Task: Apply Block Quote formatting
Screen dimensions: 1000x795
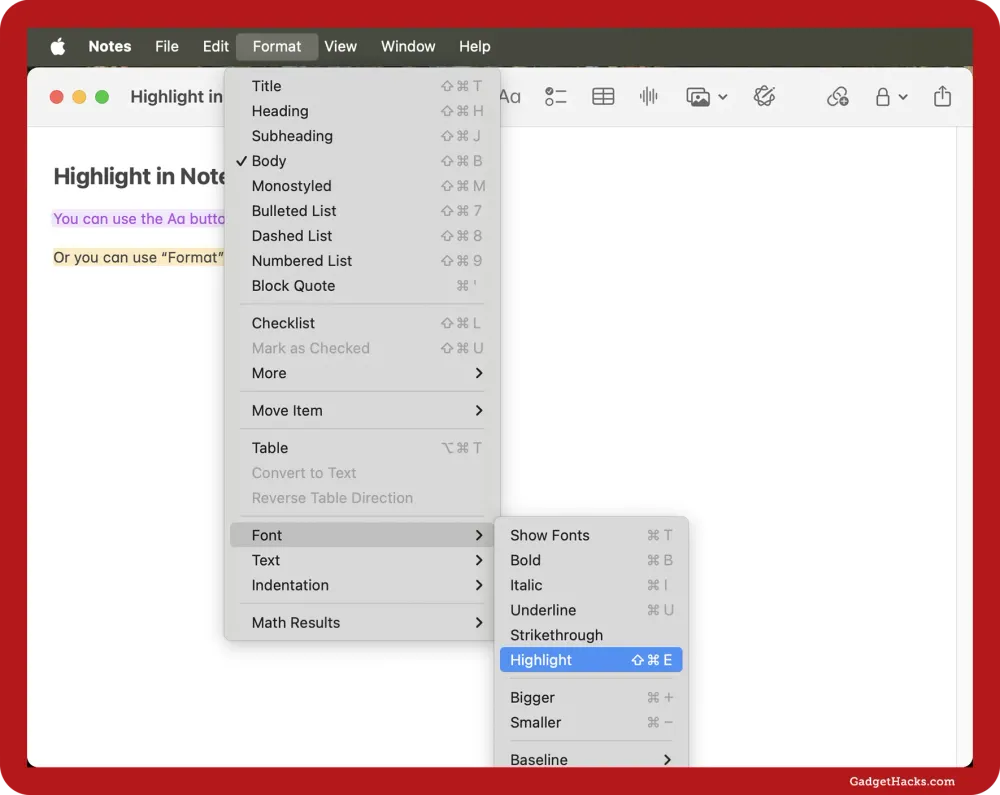Action: (x=362, y=286)
